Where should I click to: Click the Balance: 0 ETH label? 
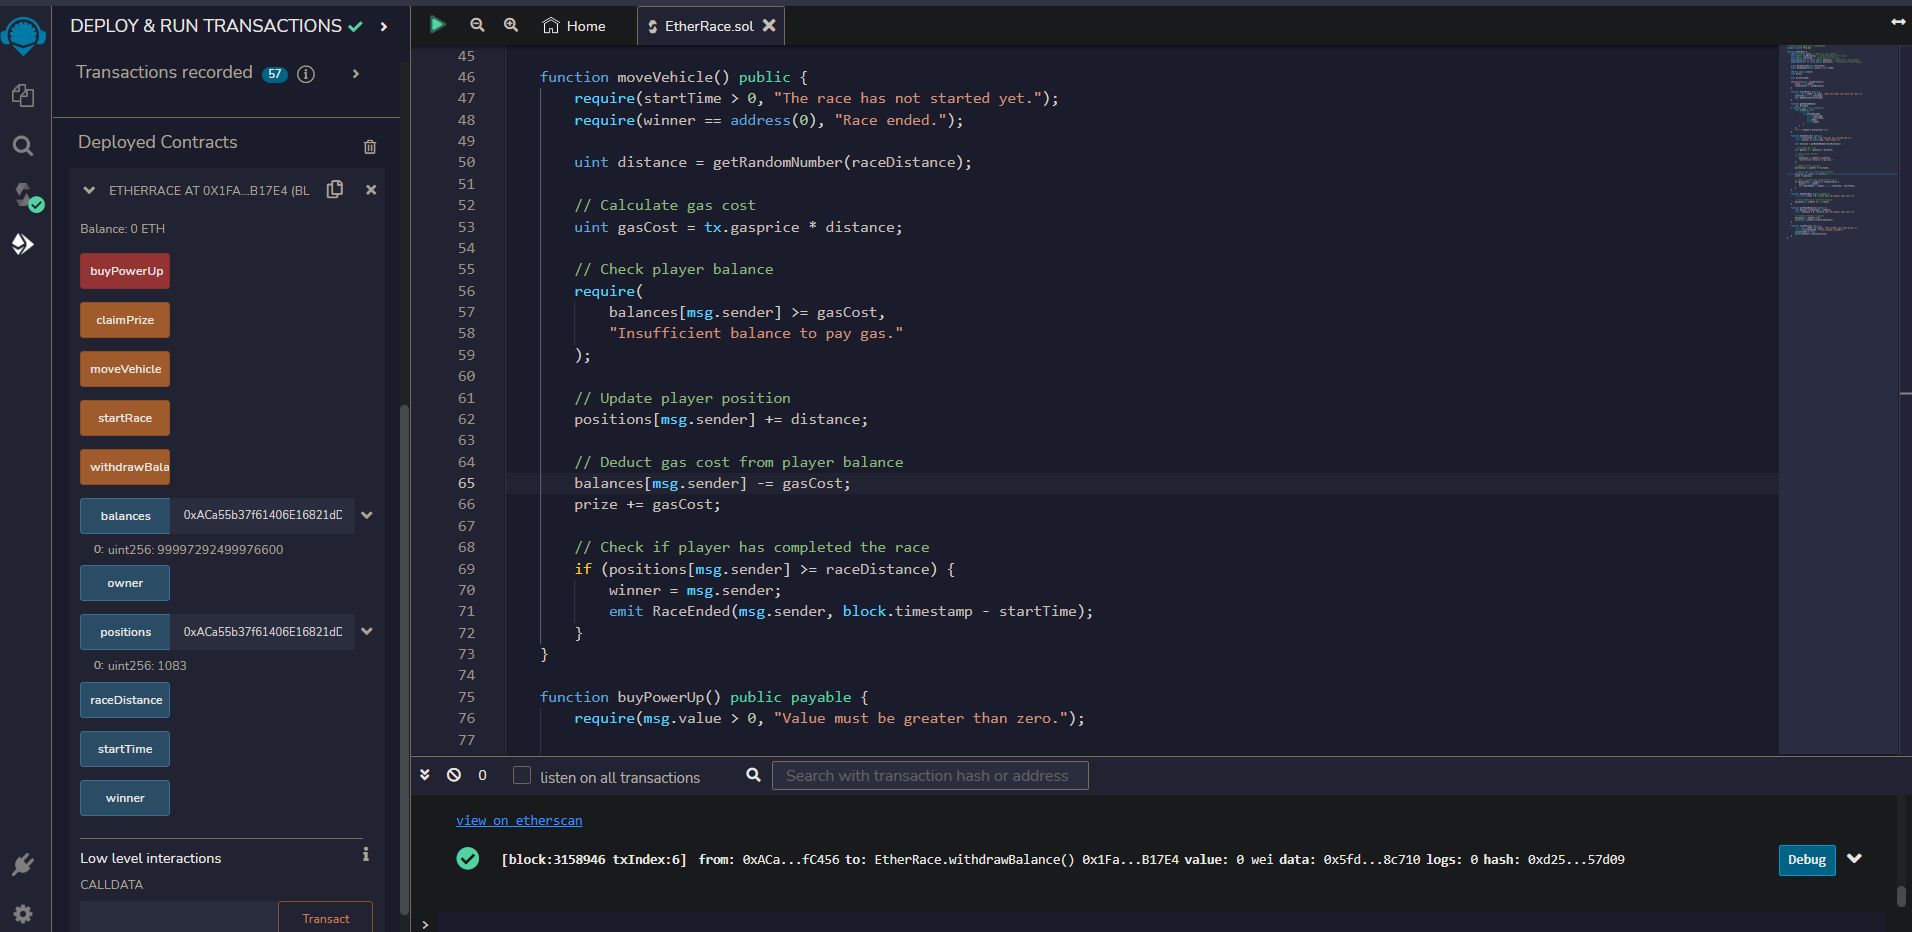[x=123, y=229]
